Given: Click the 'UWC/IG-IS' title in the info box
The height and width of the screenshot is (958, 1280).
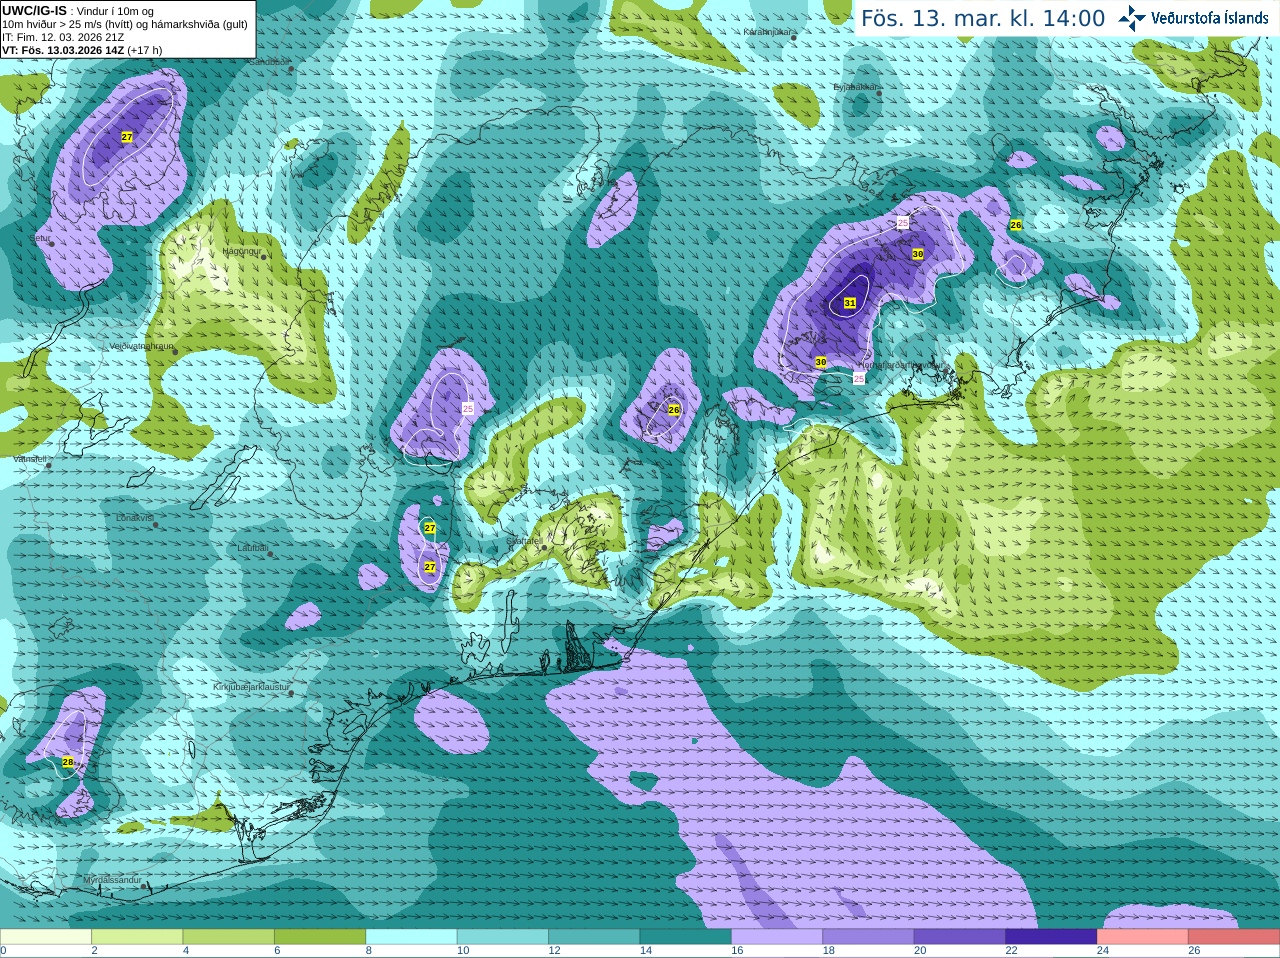Looking at the screenshot, I should [x=34, y=11].
